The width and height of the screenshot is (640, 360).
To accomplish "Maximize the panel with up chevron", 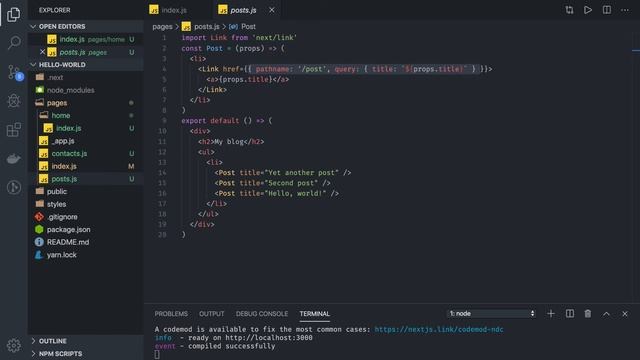I will point(606,313).
